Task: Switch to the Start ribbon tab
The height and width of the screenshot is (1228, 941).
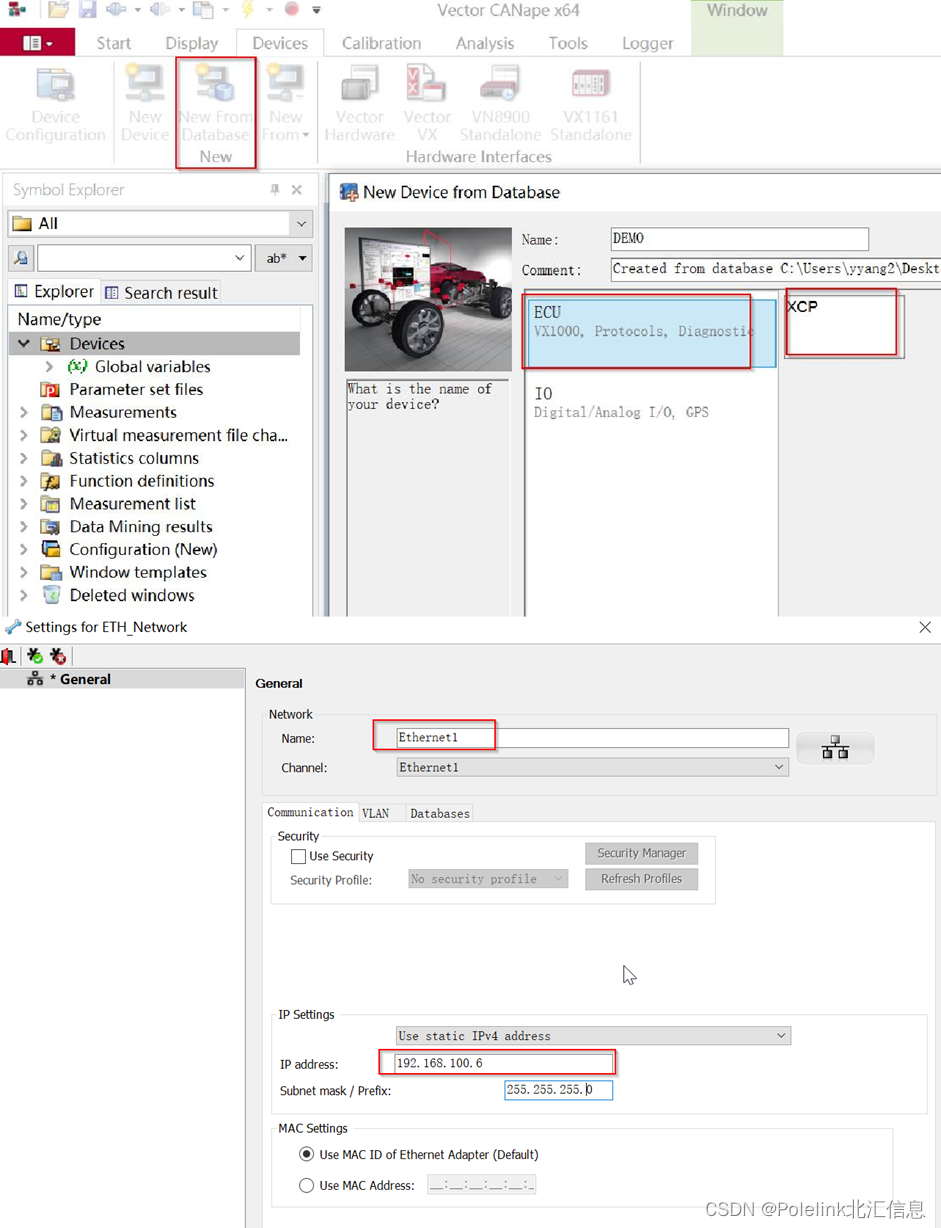Action: [x=114, y=43]
